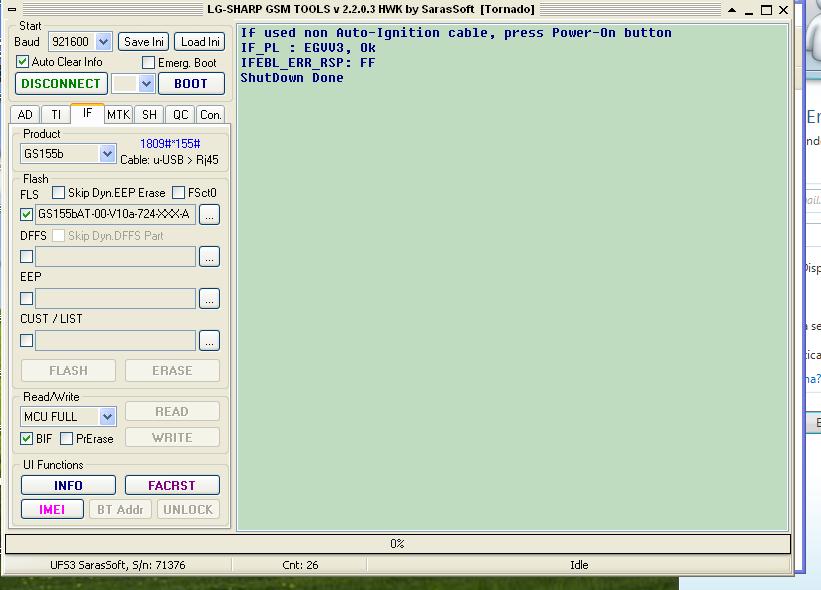Click the Idle status text
The width and height of the screenshot is (821, 590).
pos(579,565)
